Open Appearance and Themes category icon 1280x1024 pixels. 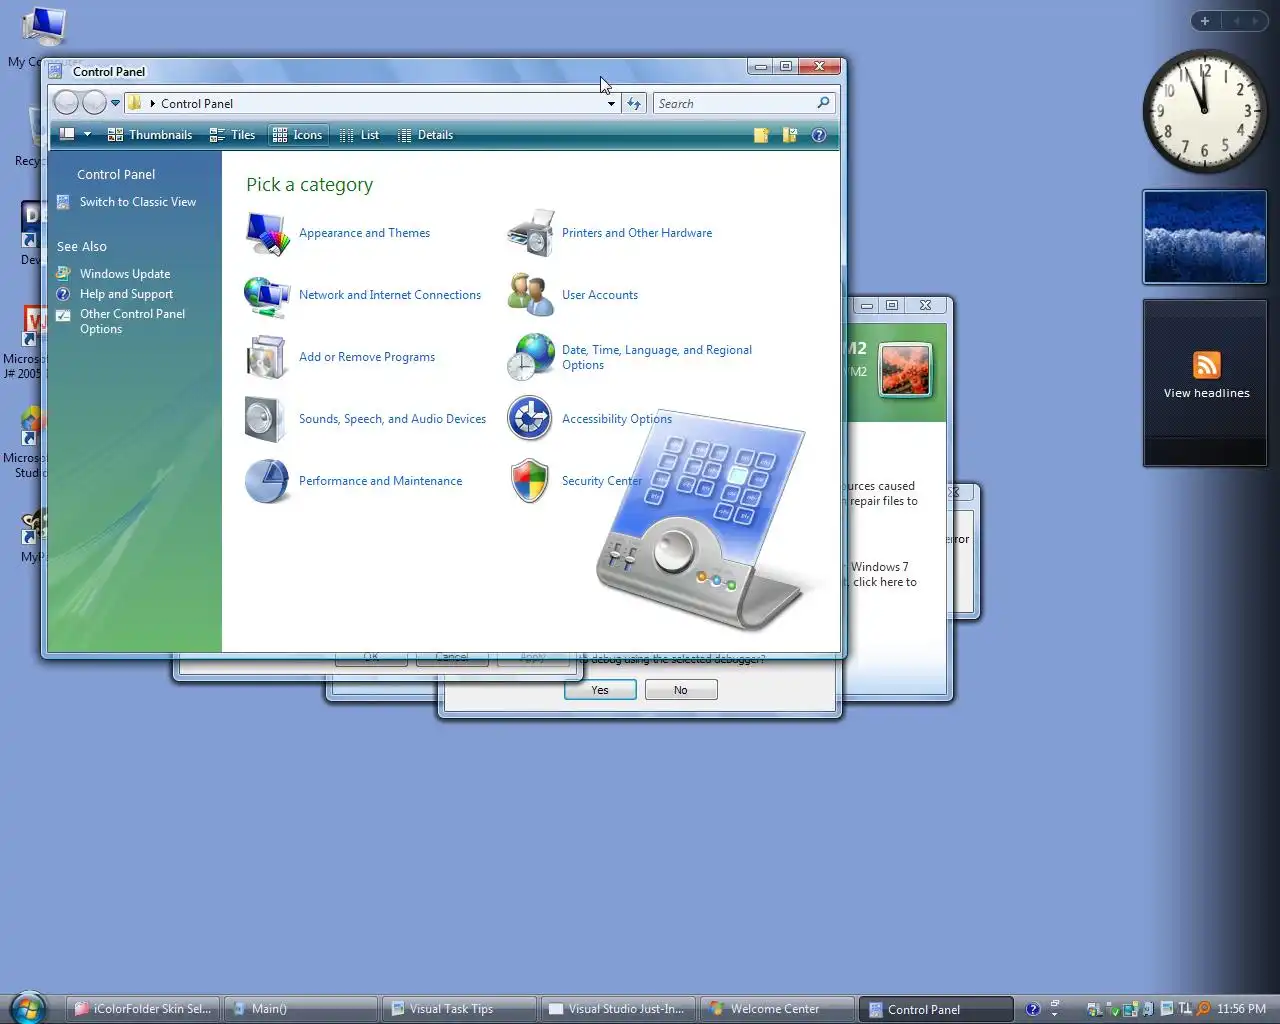267,233
